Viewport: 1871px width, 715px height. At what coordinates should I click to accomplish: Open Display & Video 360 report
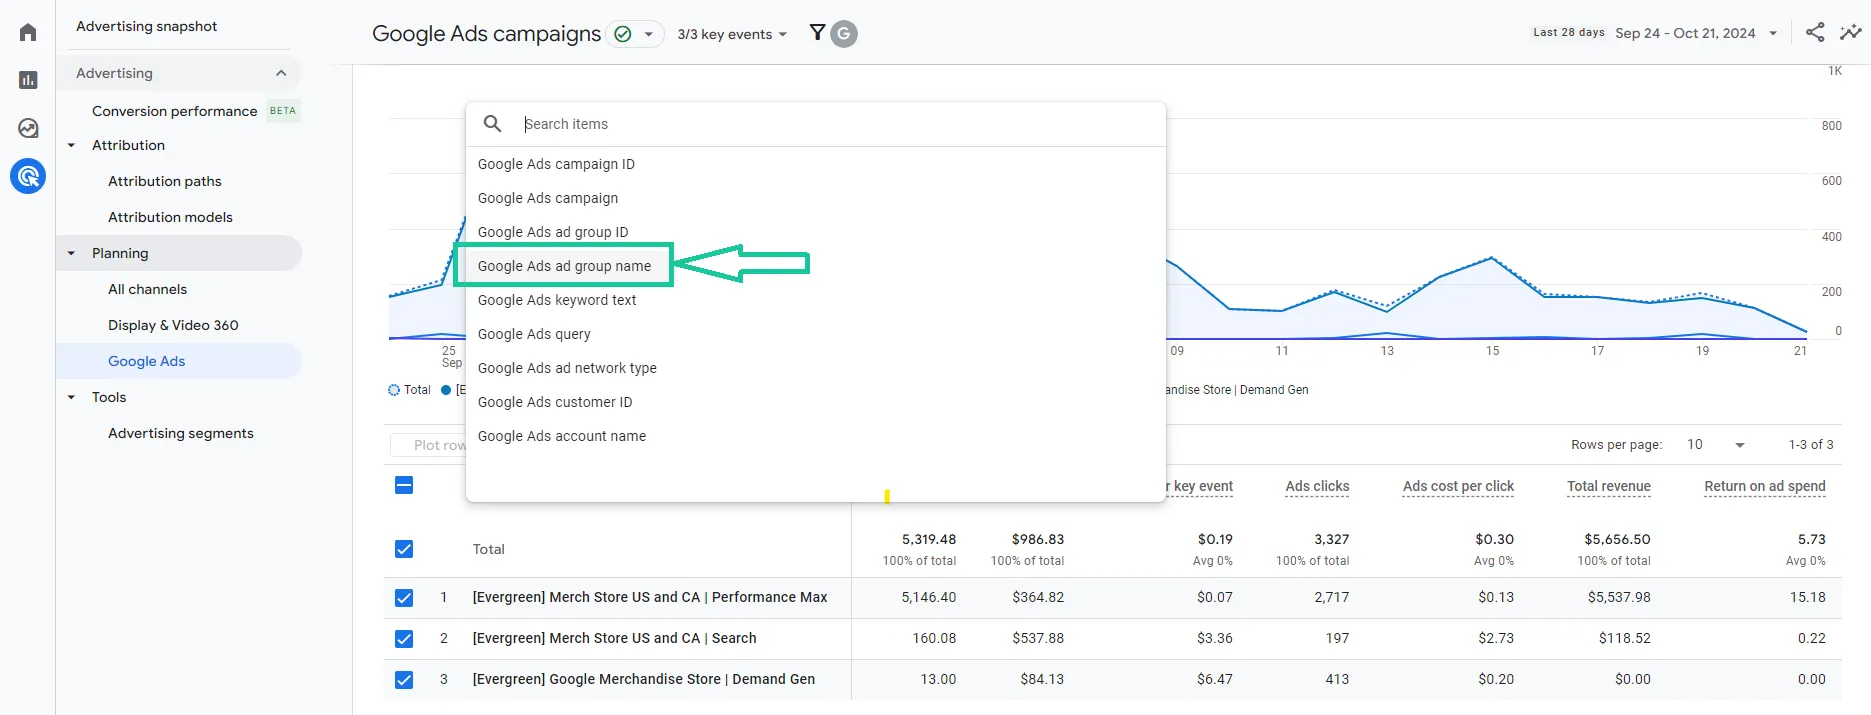(173, 325)
